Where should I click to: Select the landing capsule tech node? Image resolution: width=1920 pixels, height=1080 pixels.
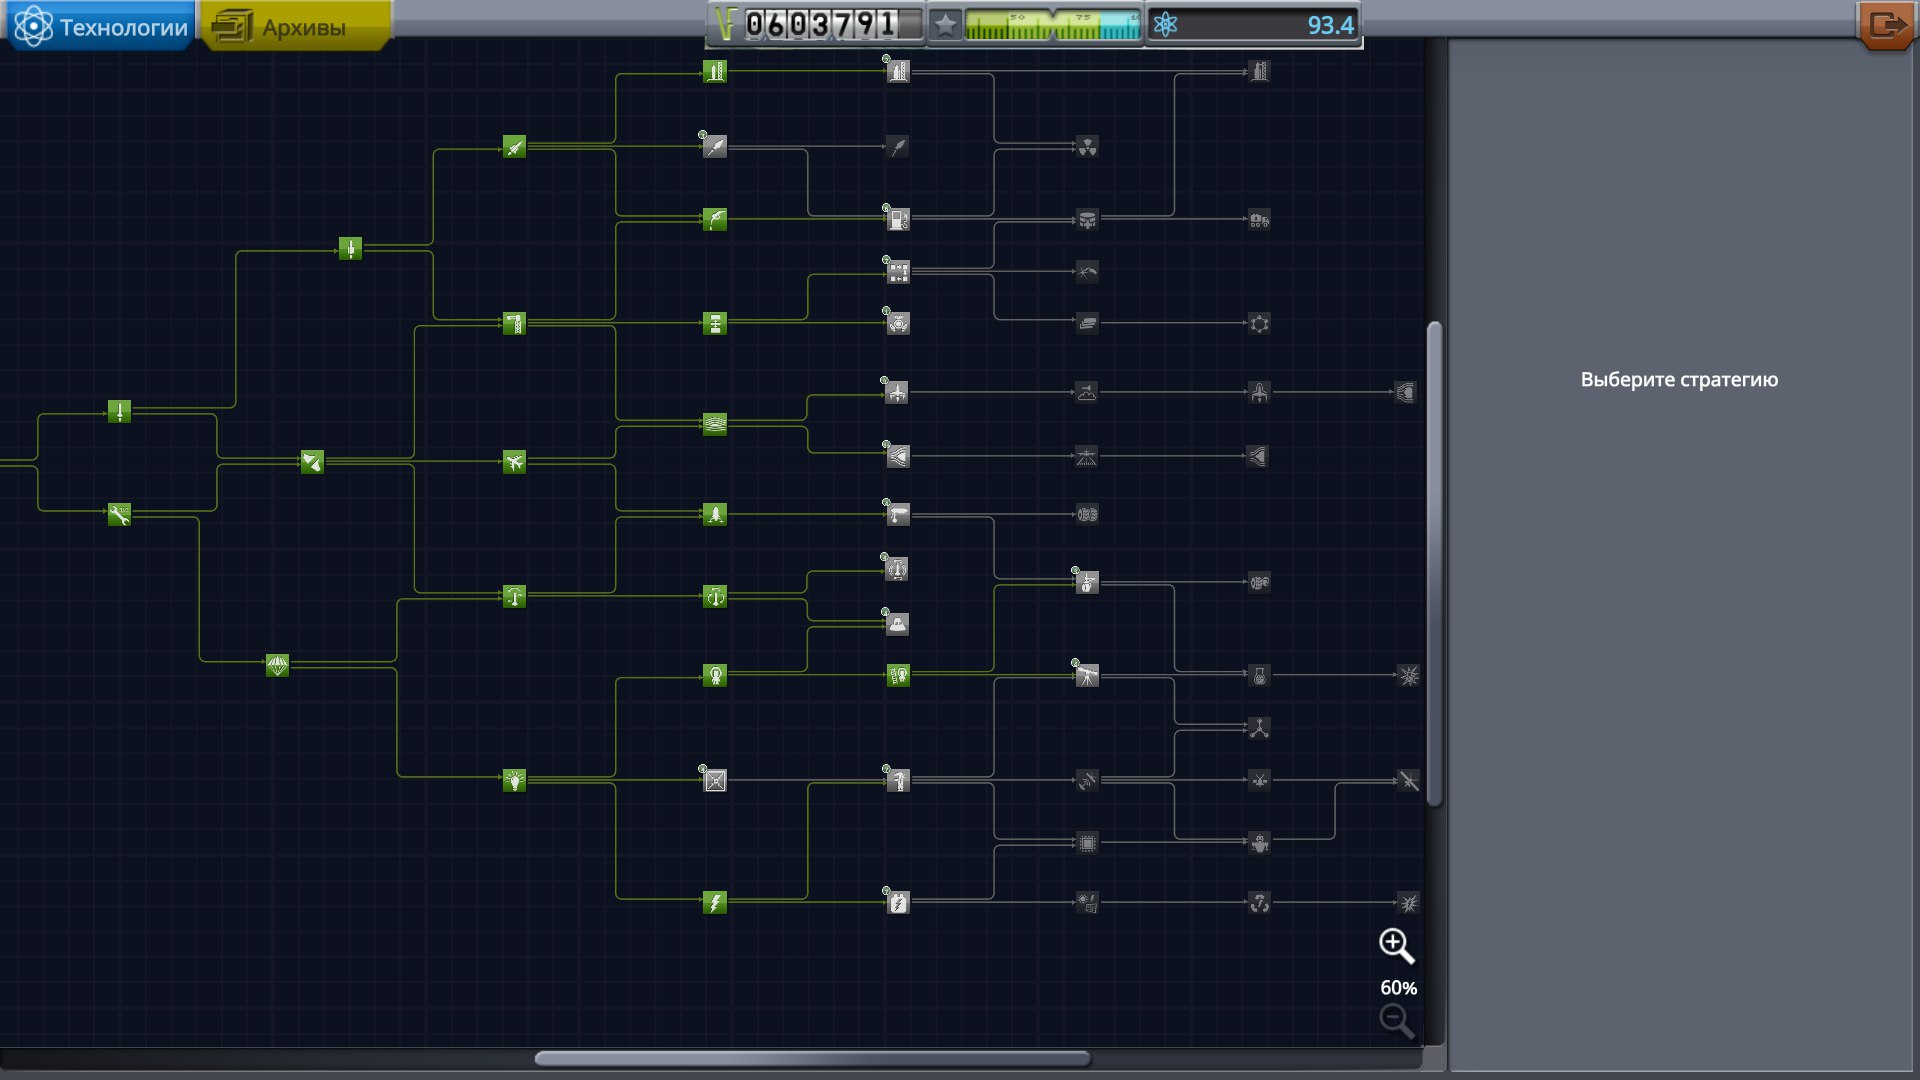[898, 624]
